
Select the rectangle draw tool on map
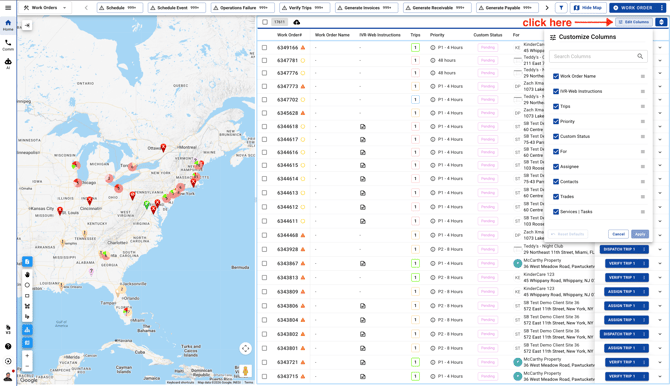coord(27,296)
